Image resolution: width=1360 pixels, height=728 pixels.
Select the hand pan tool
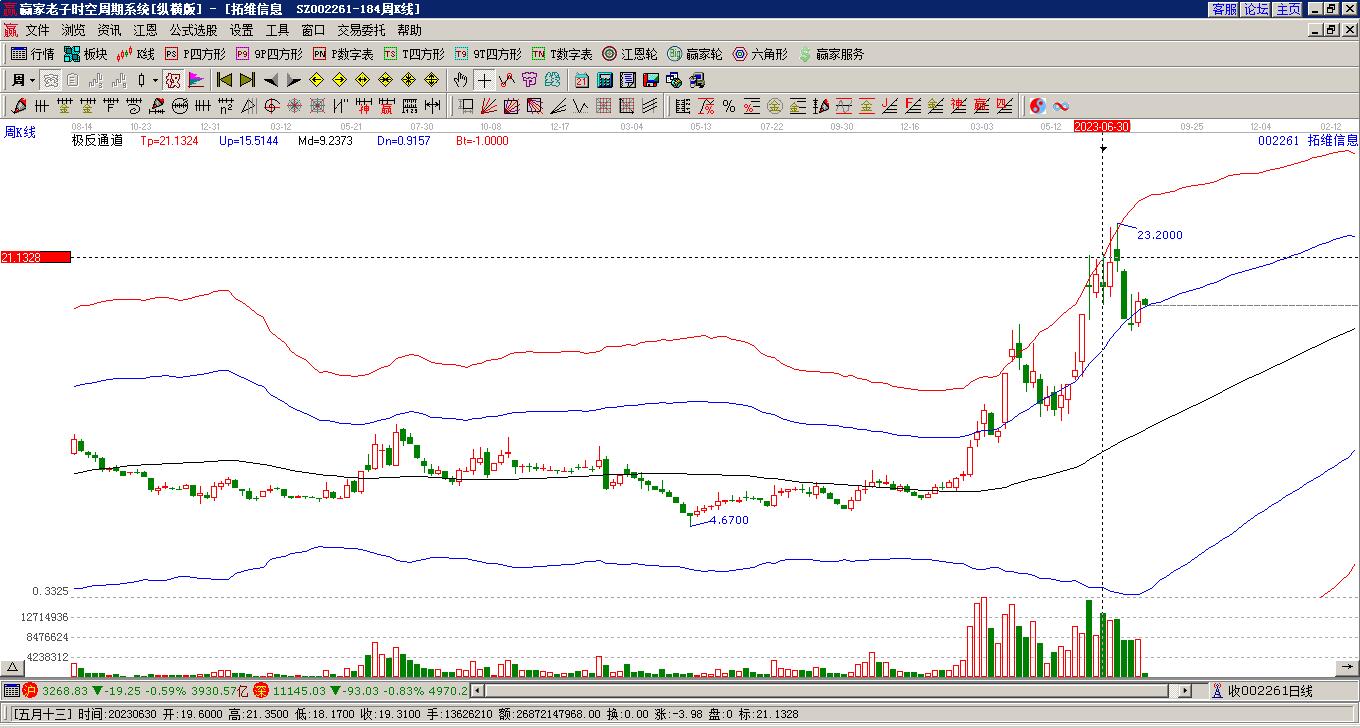coord(460,80)
